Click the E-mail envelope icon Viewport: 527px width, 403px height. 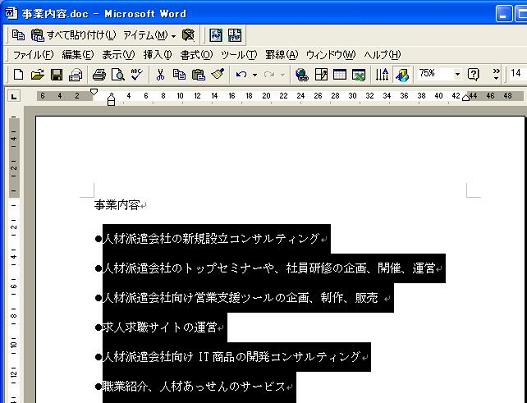[x=76, y=74]
